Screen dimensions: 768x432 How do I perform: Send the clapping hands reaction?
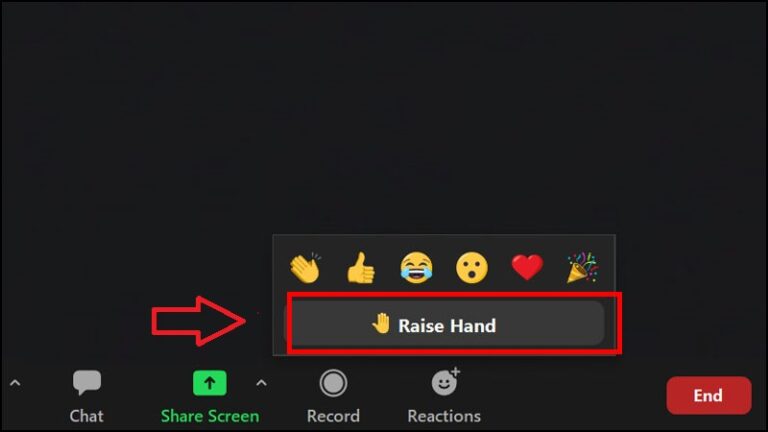point(306,267)
